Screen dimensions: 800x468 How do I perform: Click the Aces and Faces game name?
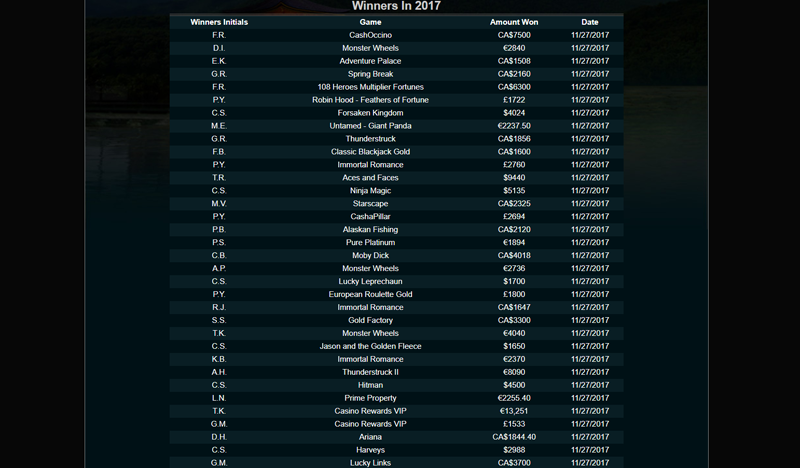coord(370,178)
